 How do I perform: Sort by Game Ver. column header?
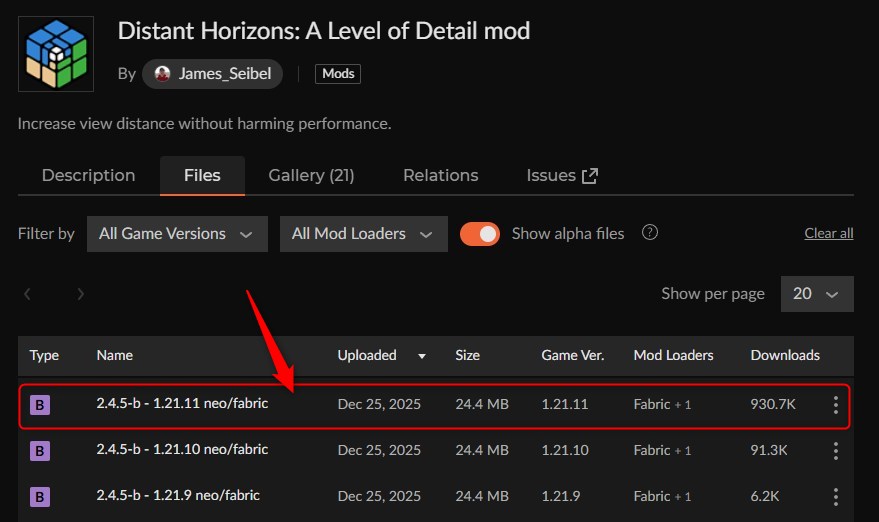(573, 355)
